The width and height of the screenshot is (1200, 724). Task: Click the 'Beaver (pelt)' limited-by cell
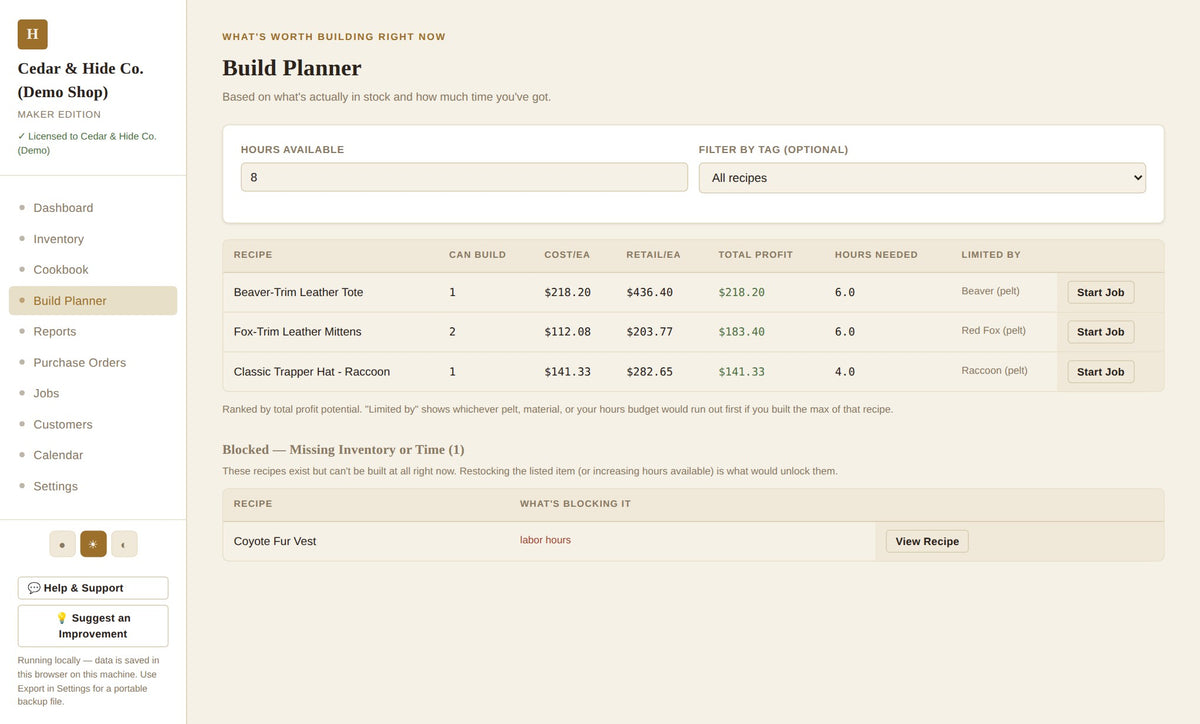(x=990, y=291)
